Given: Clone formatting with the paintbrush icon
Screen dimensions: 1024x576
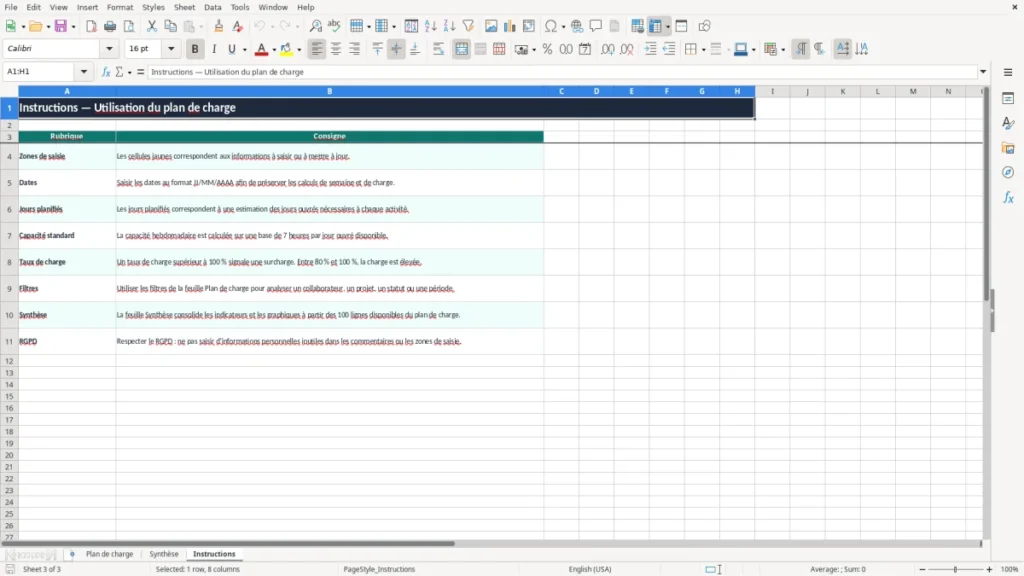Looking at the screenshot, I should point(219,26).
